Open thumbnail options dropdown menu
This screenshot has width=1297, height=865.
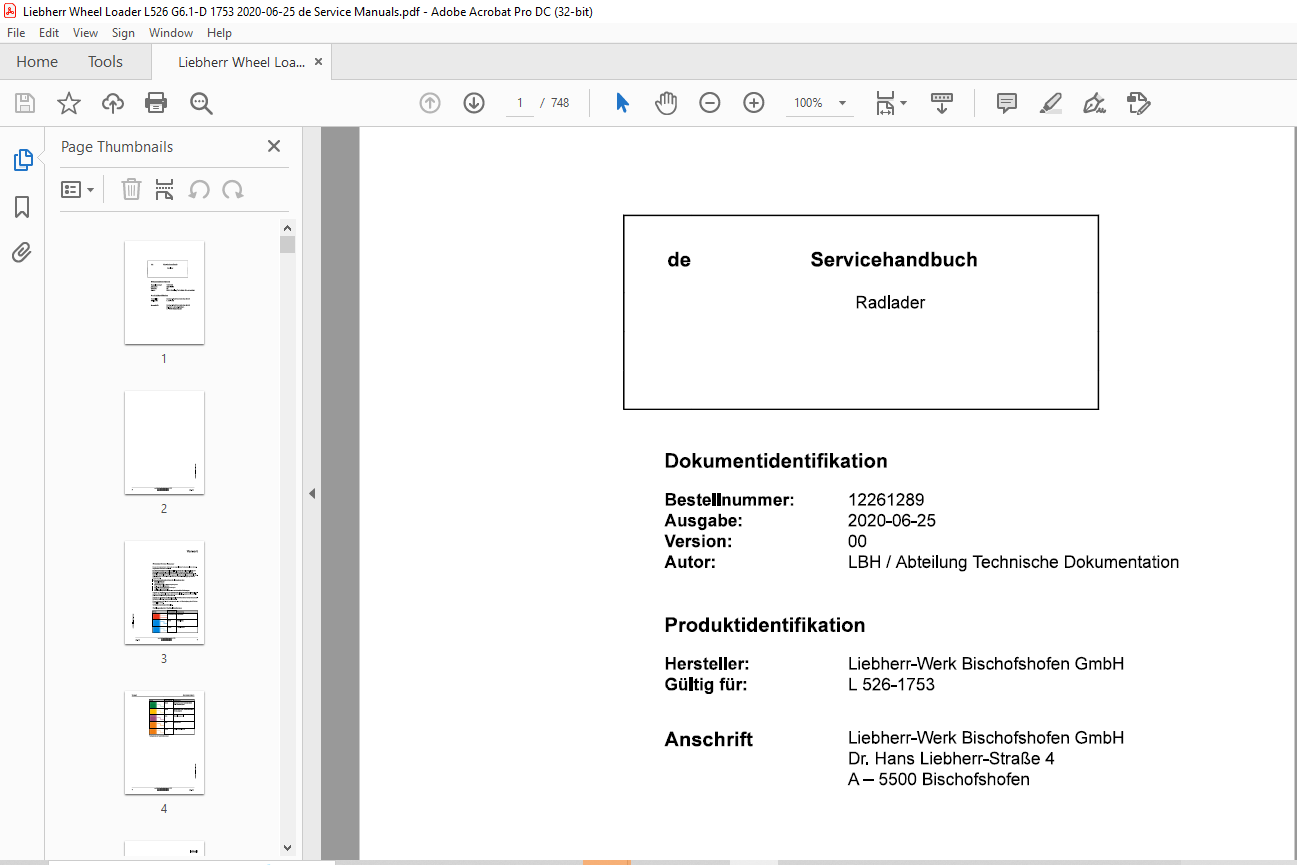(77, 189)
